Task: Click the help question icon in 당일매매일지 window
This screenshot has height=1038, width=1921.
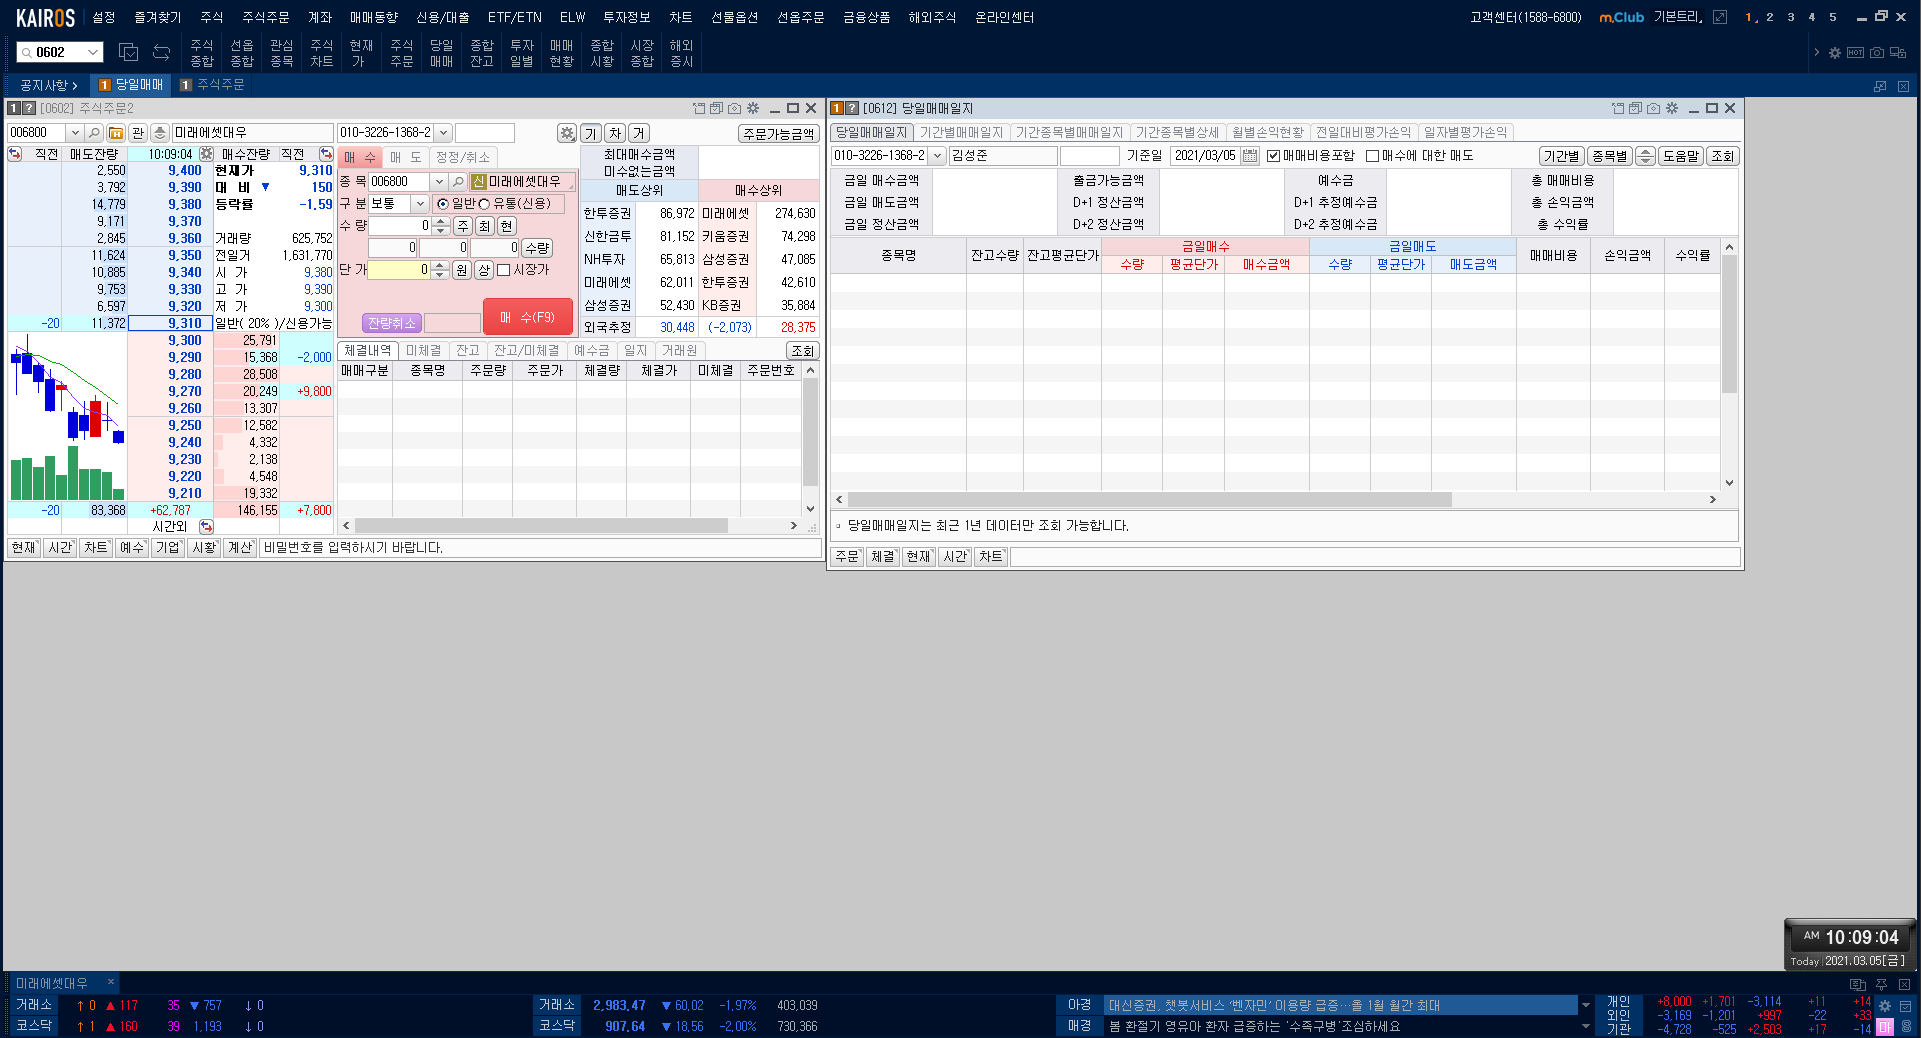Action: 852,108
